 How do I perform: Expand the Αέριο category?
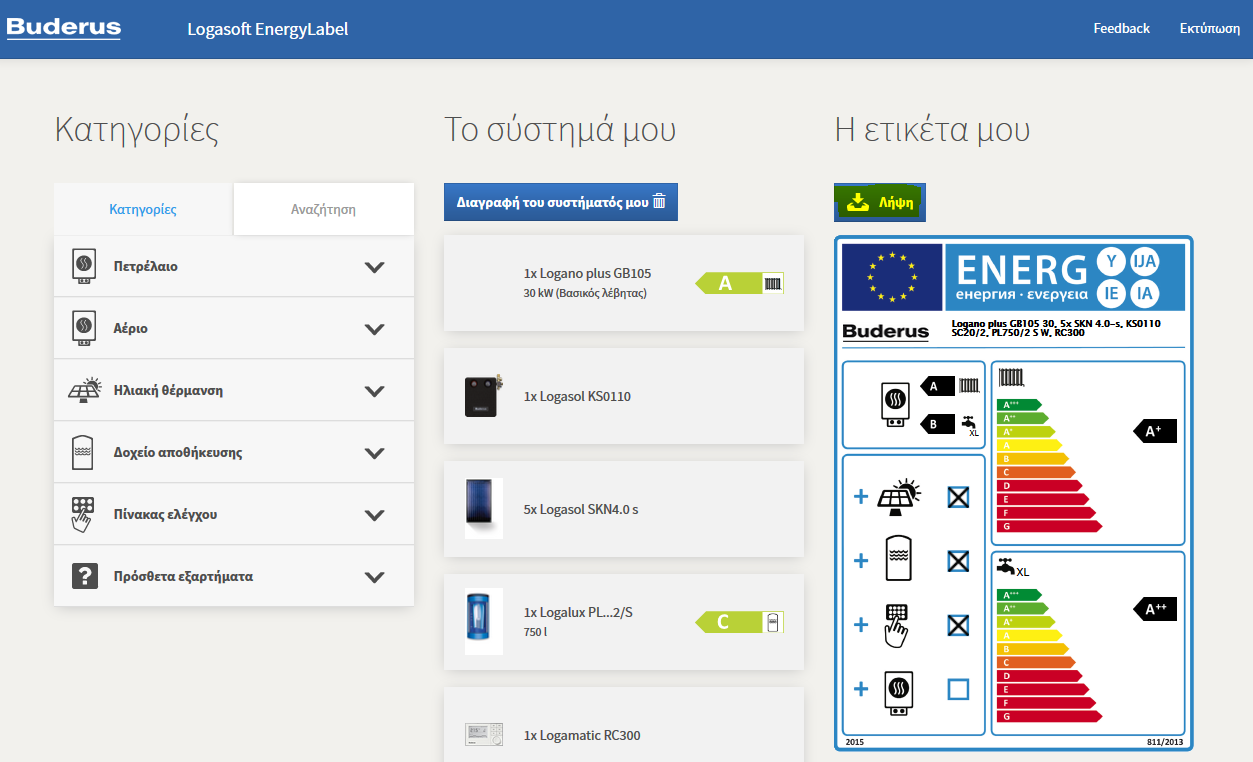(375, 329)
